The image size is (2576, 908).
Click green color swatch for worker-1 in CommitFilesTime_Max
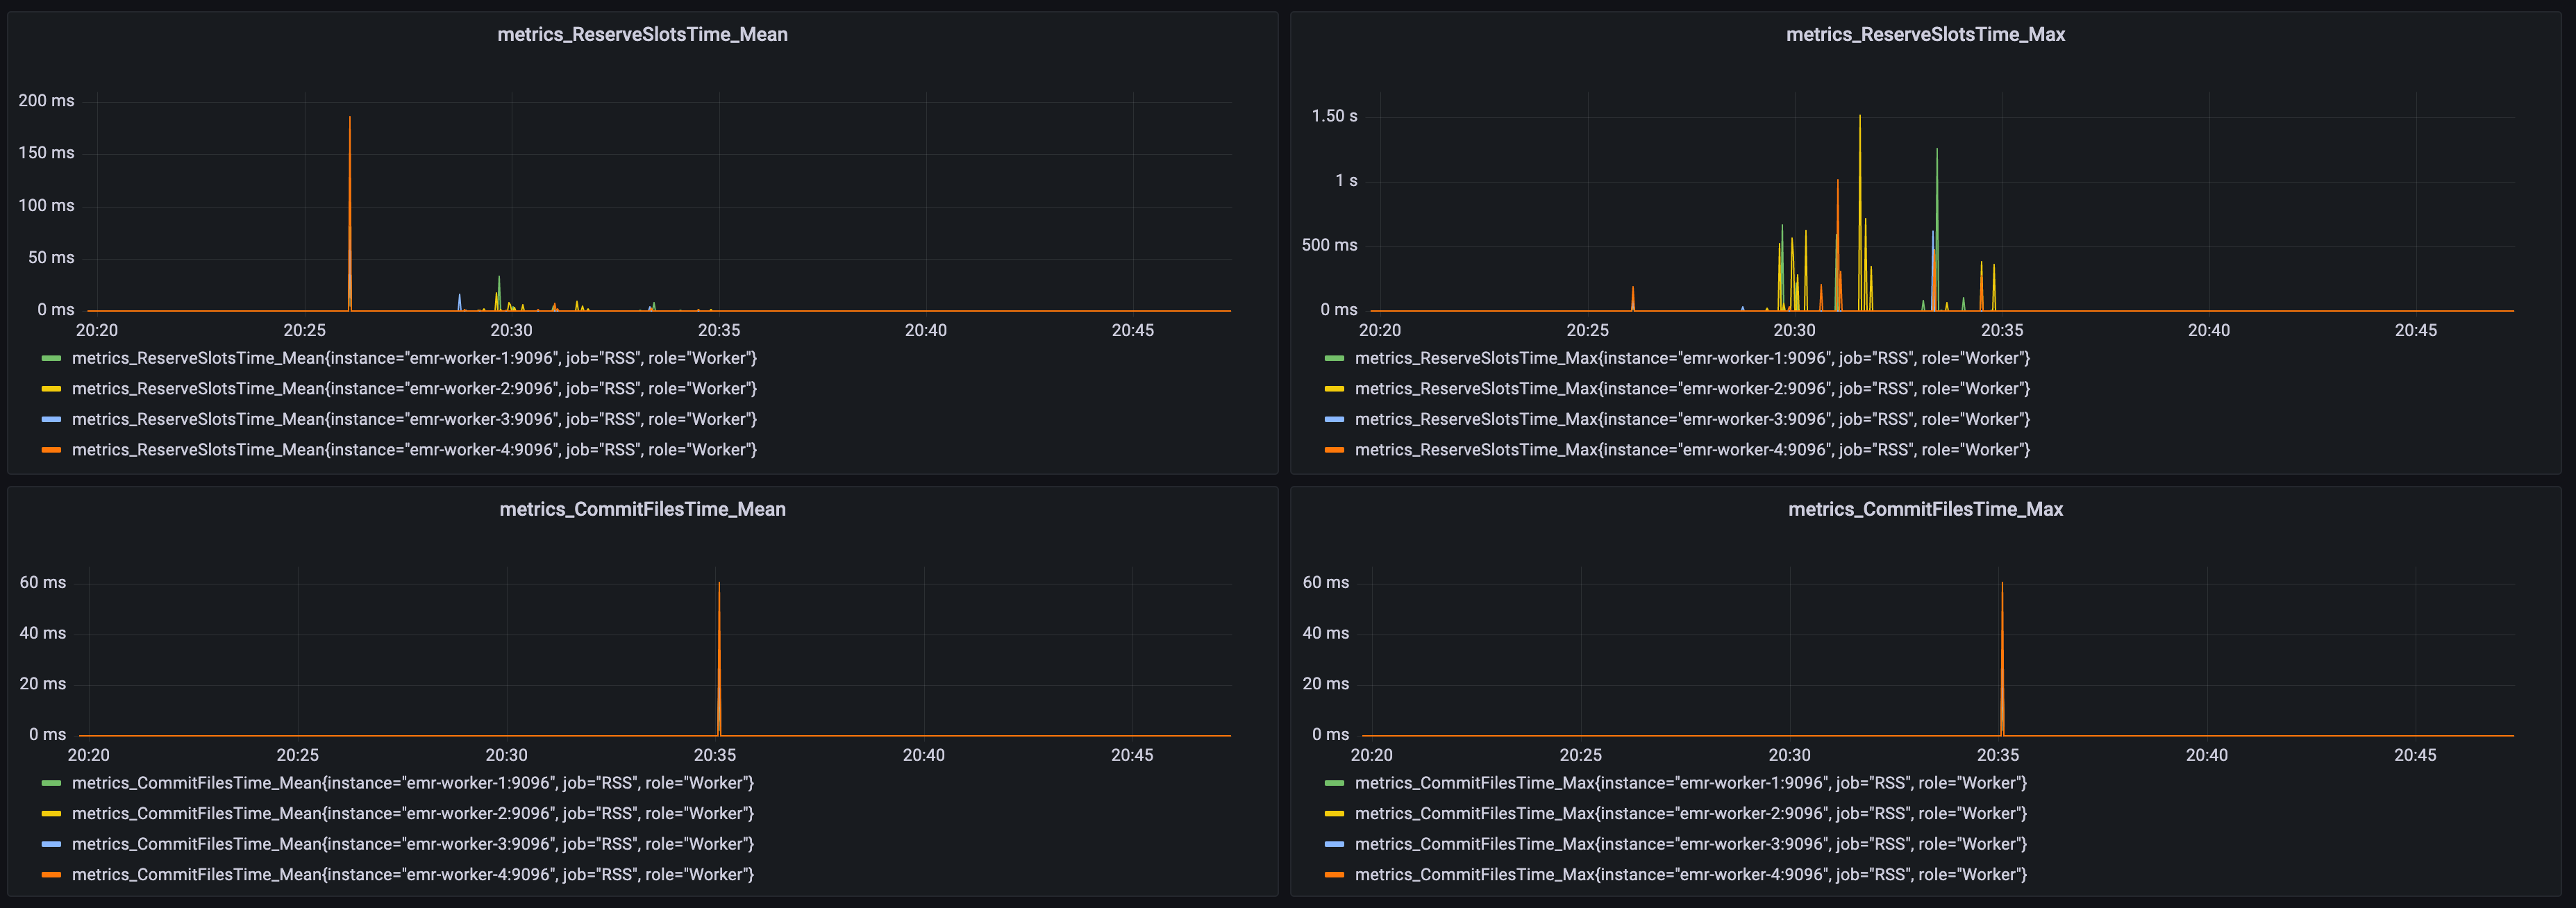coord(1334,783)
